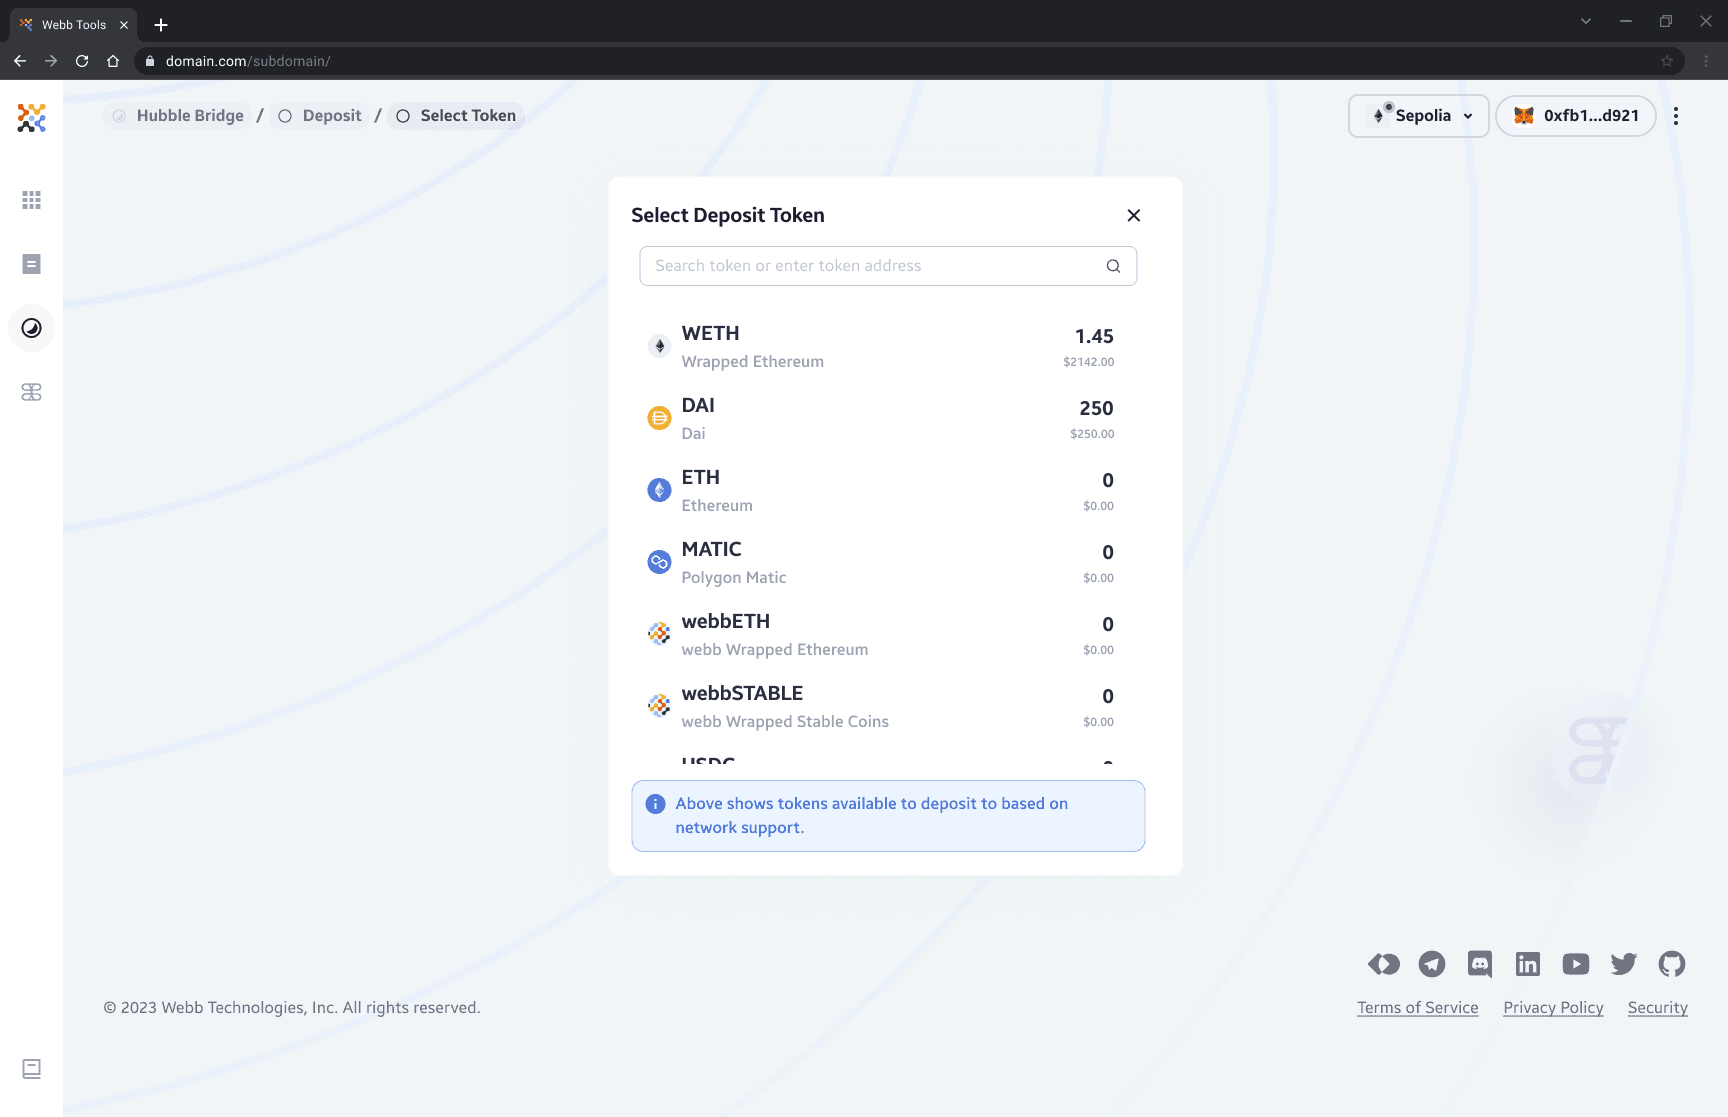Screen dimensions: 1728x1117
Task: Click the info icon in notice
Action: click(656, 804)
